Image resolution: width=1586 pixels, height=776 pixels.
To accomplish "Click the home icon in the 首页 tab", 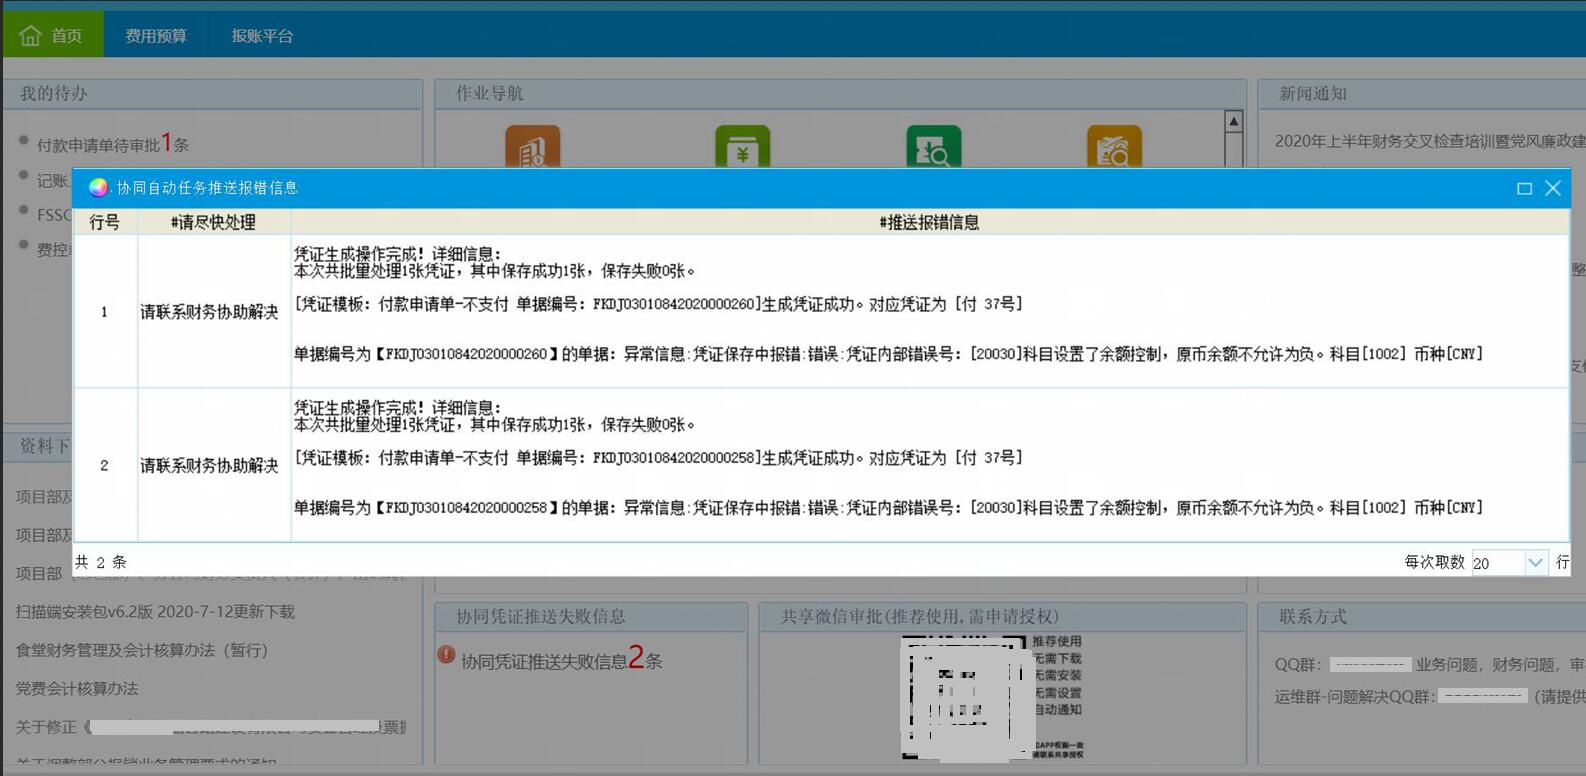I will pyautogui.click(x=30, y=36).
